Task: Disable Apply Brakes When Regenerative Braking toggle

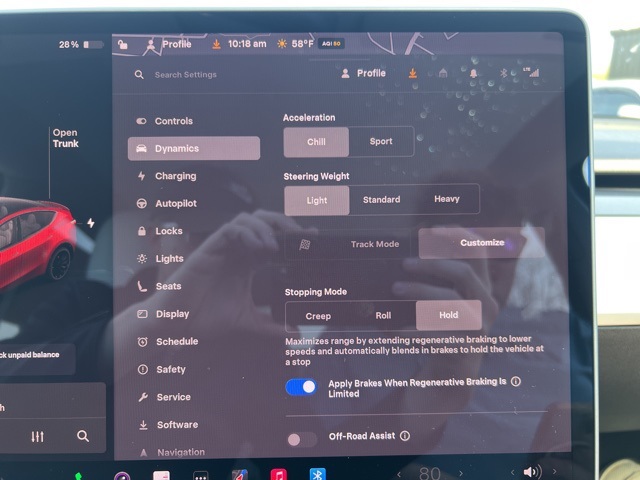Action: point(301,387)
